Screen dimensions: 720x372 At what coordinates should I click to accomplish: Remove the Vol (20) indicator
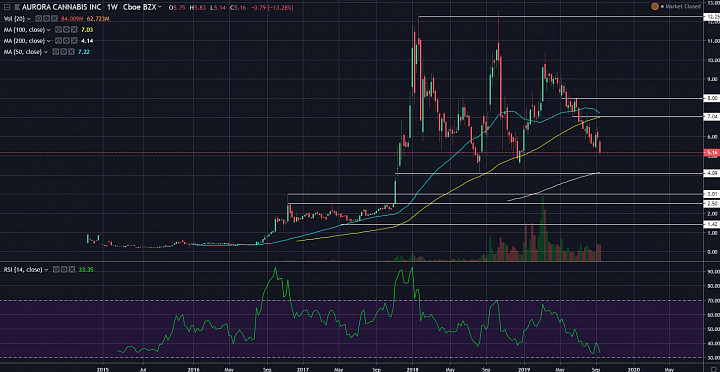[55, 18]
